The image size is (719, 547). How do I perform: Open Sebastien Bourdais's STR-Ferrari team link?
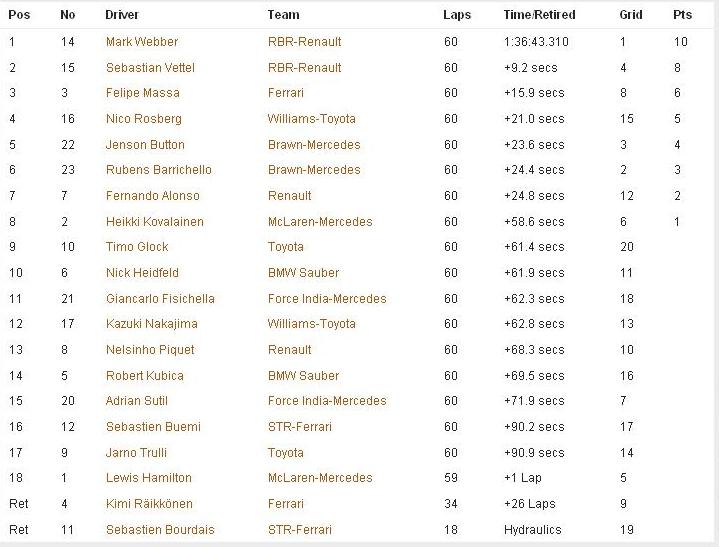(300, 530)
